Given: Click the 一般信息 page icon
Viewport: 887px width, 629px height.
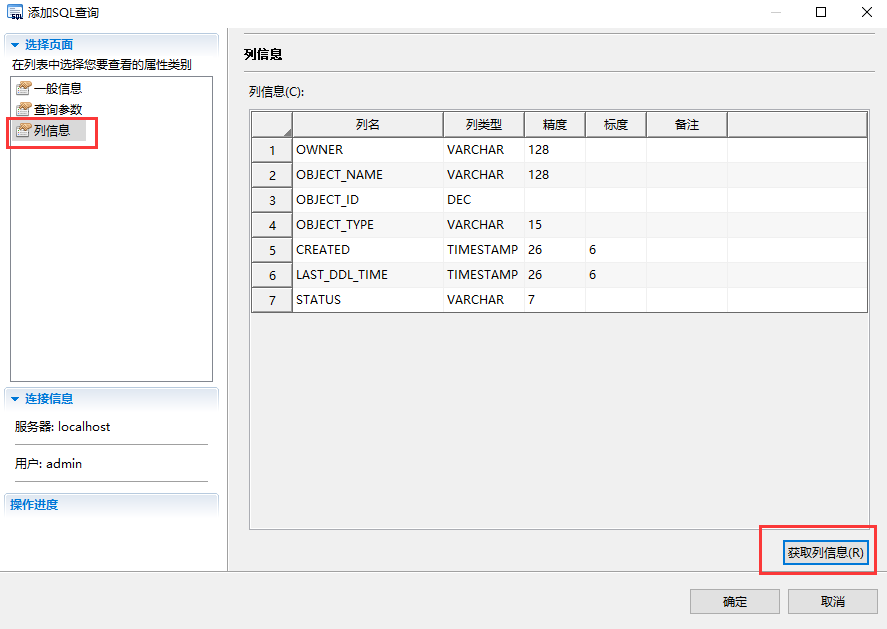Looking at the screenshot, I should (x=23, y=88).
